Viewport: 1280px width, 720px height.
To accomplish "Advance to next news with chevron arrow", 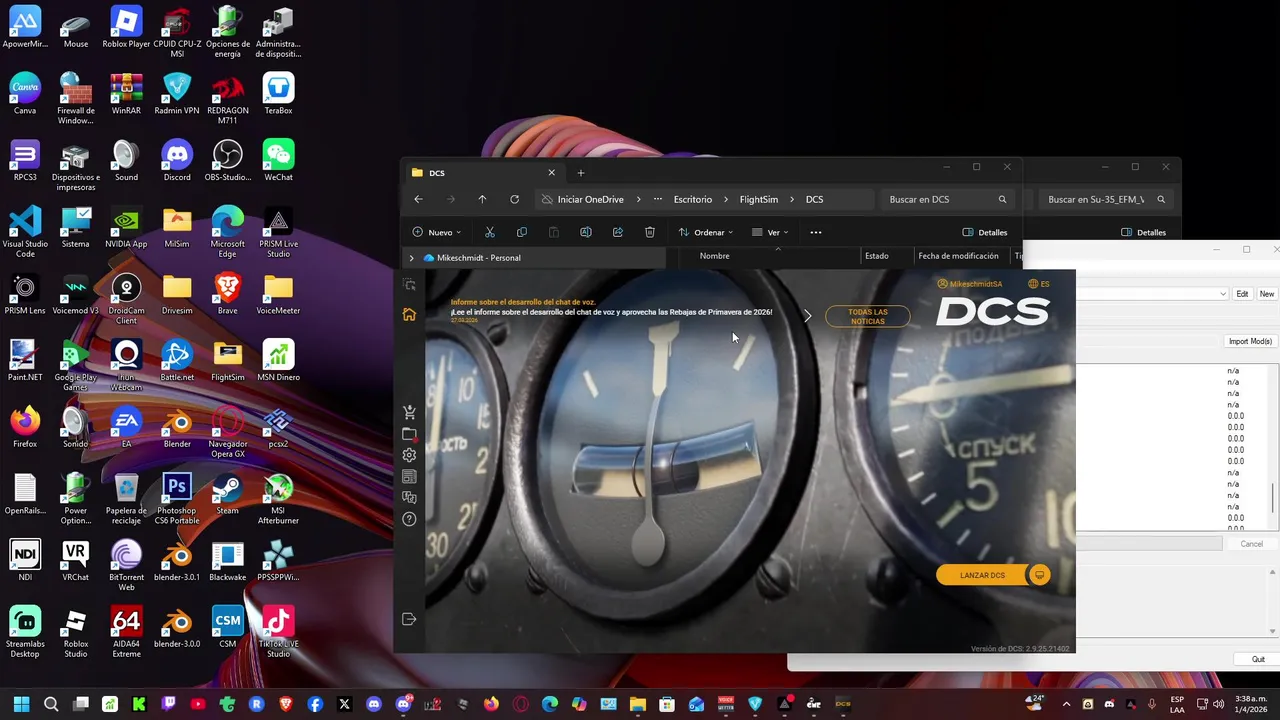I will tap(807, 316).
